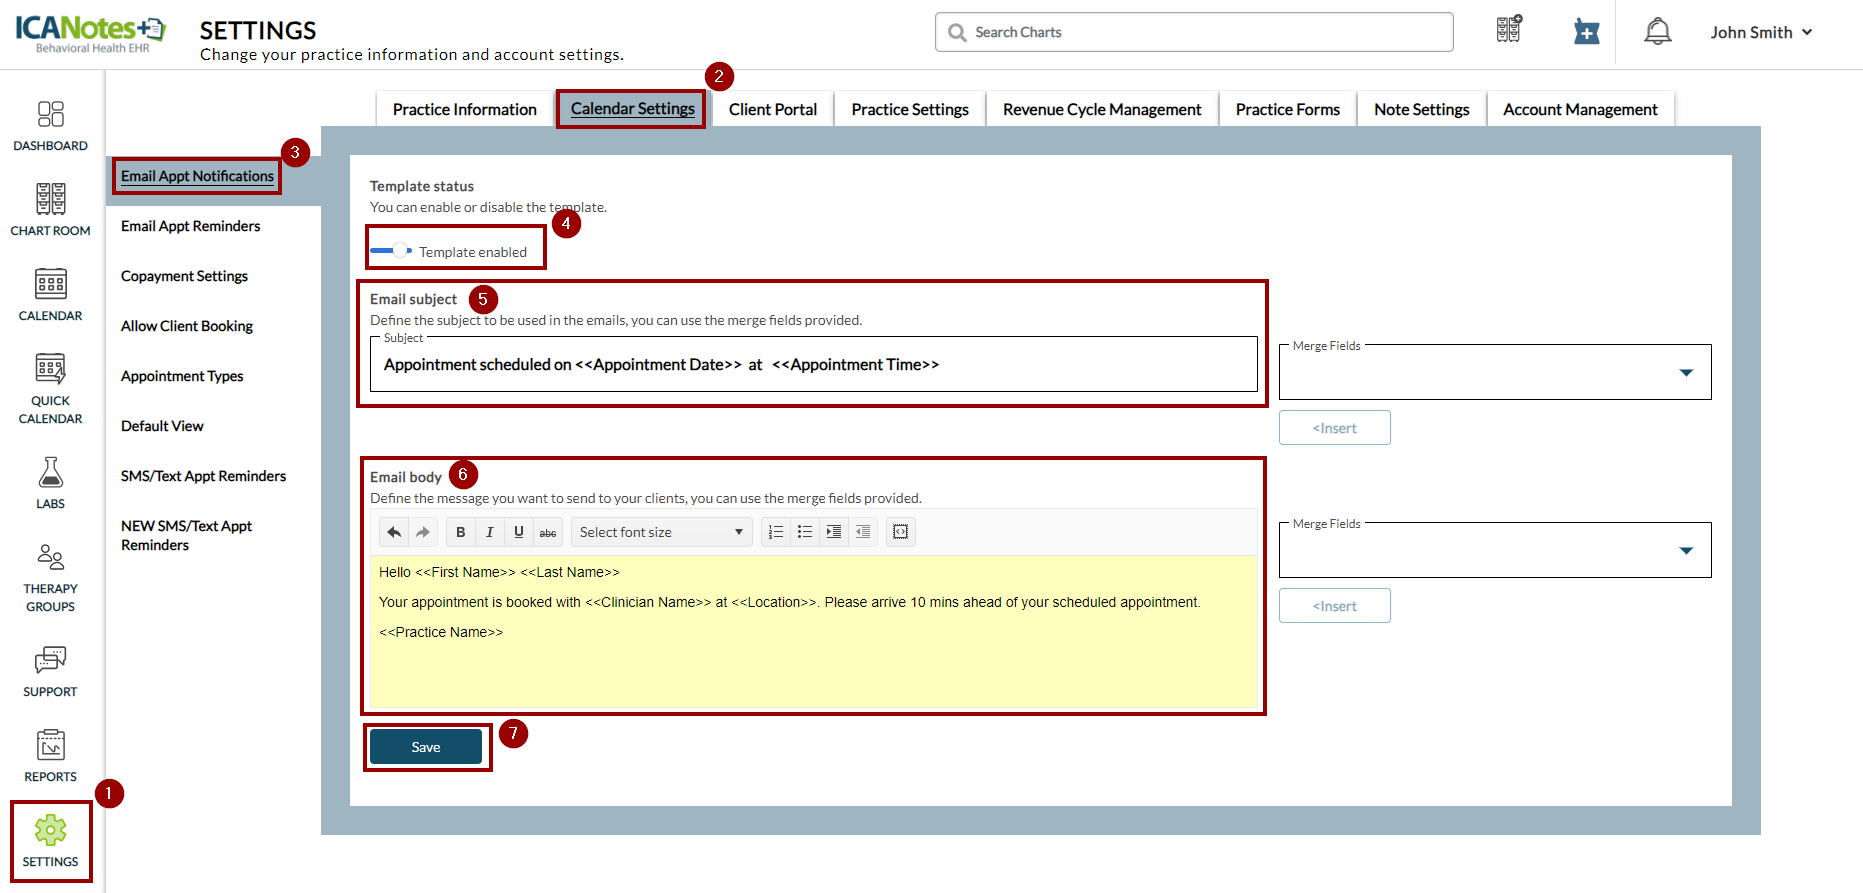The image size is (1863, 893).
Task: Click the undo arrow in editor toolbar
Action: [x=394, y=532]
